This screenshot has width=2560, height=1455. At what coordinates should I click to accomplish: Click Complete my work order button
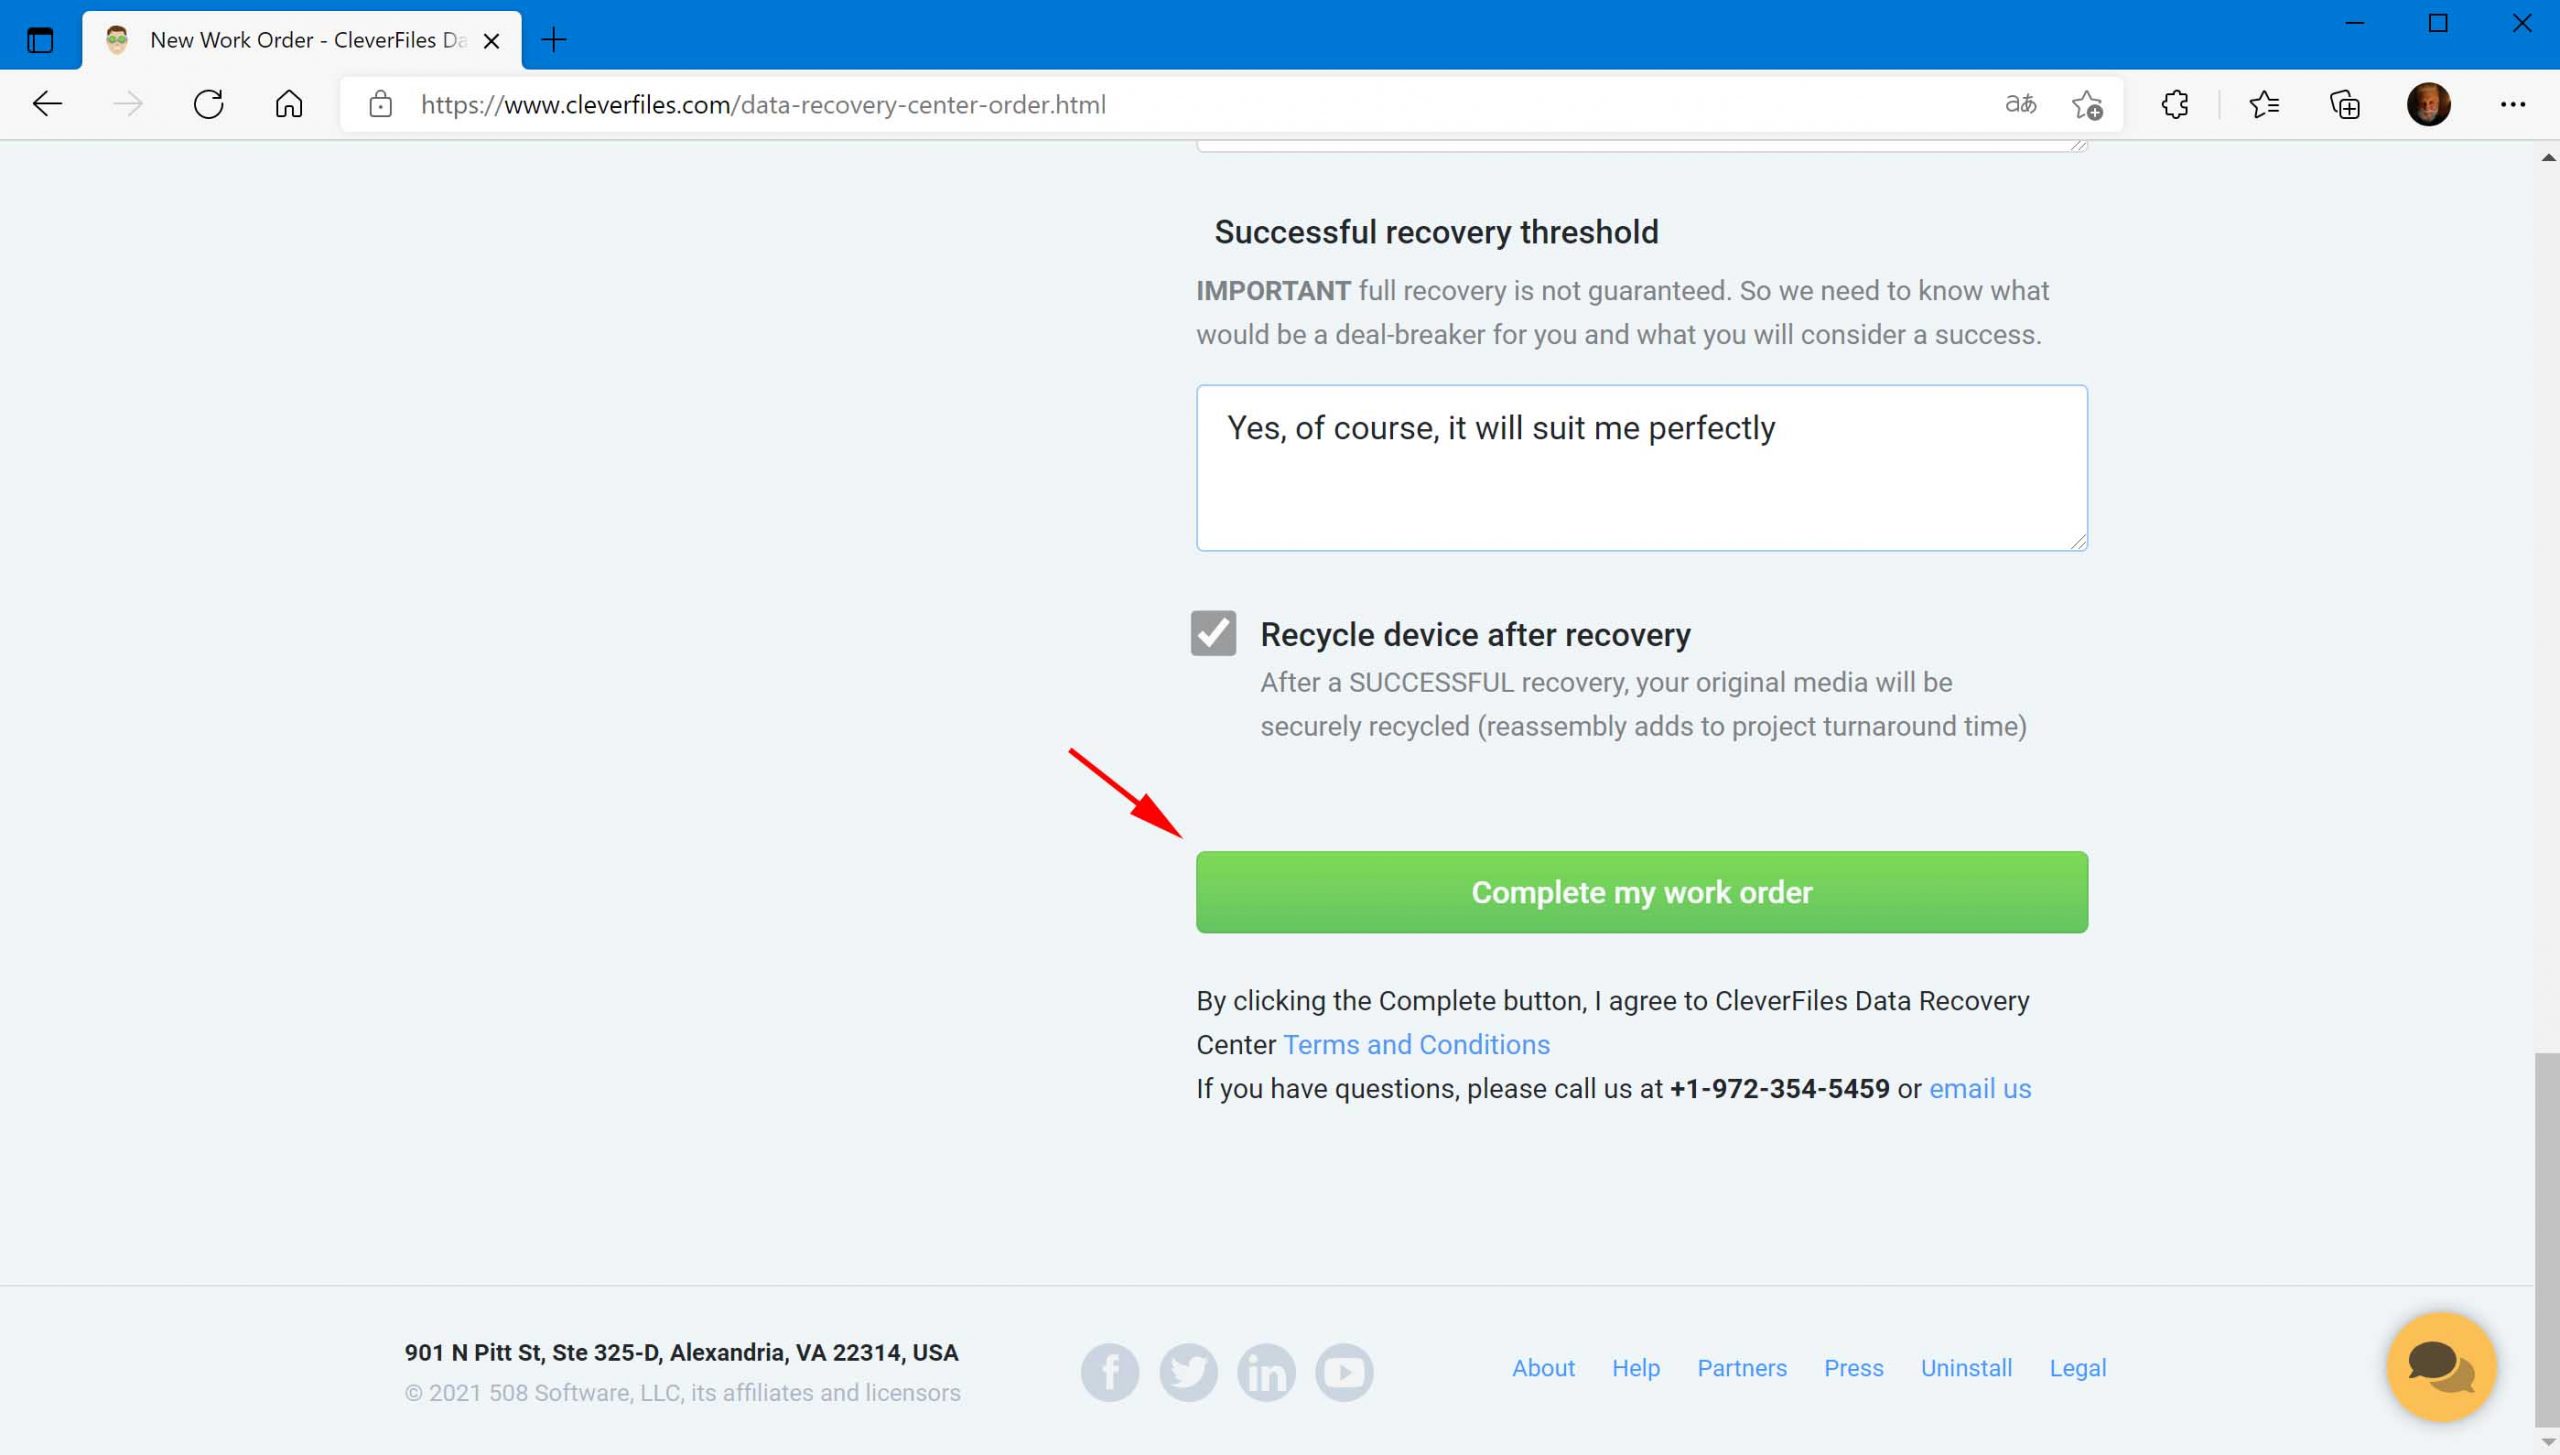click(x=1642, y=891)
